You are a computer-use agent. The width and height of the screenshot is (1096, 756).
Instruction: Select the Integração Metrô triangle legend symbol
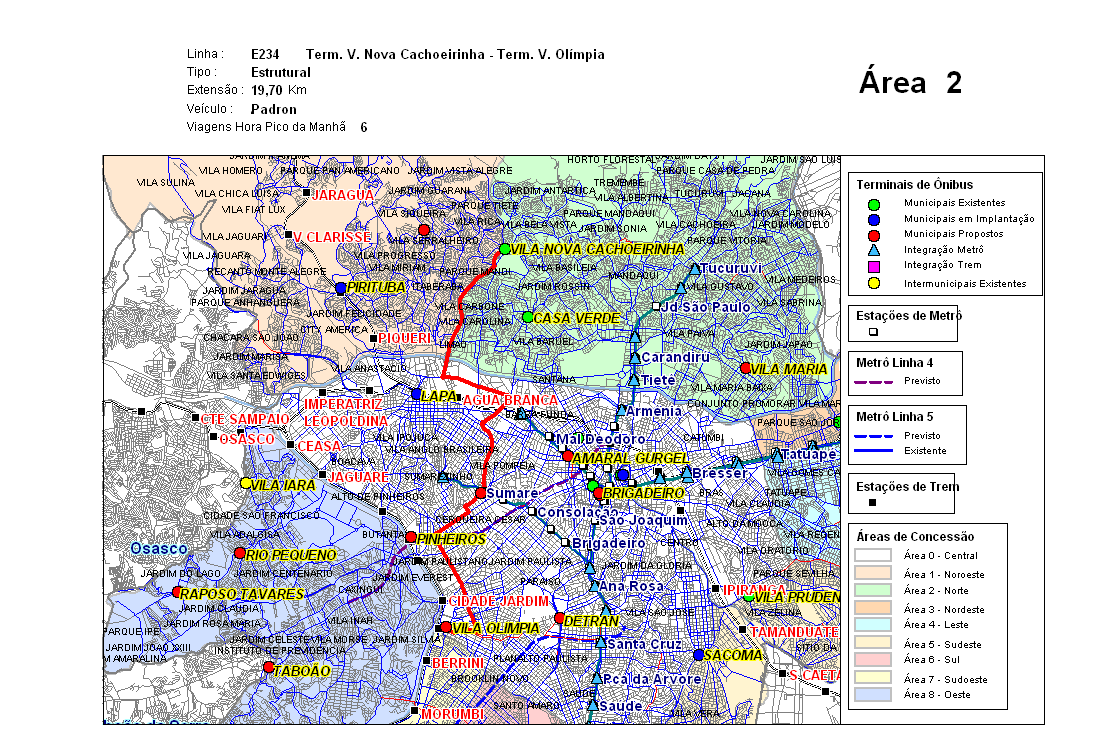[874, 250]
